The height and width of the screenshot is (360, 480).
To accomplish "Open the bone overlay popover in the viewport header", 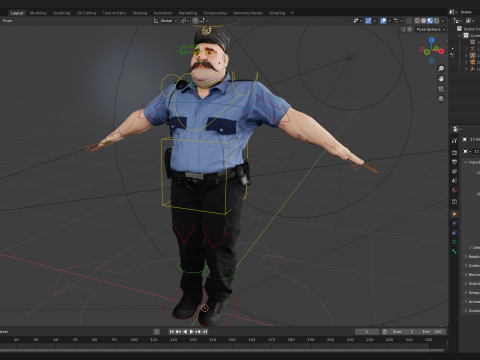I will click(398, 21).
